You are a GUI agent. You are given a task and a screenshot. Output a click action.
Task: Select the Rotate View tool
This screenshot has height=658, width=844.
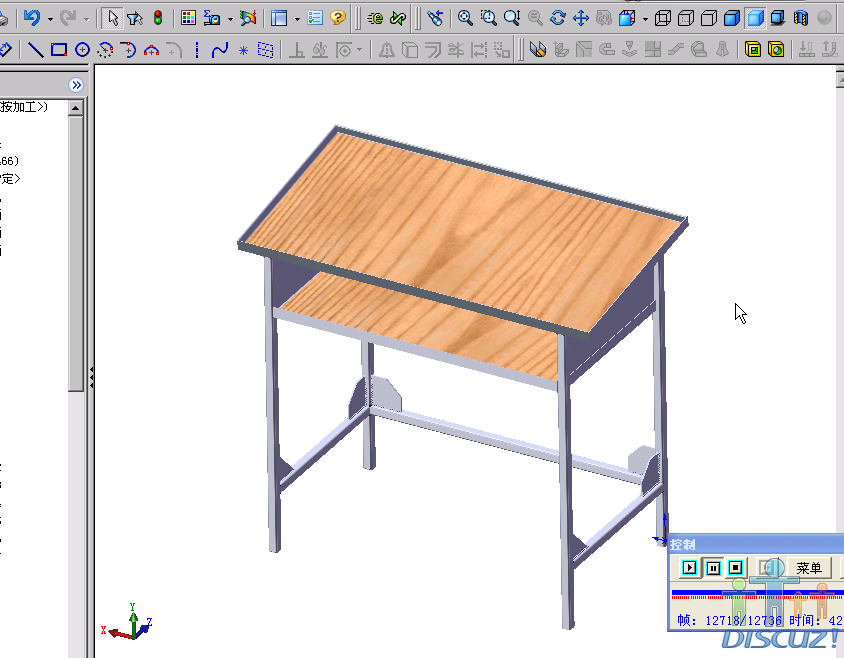pos(558,18)
